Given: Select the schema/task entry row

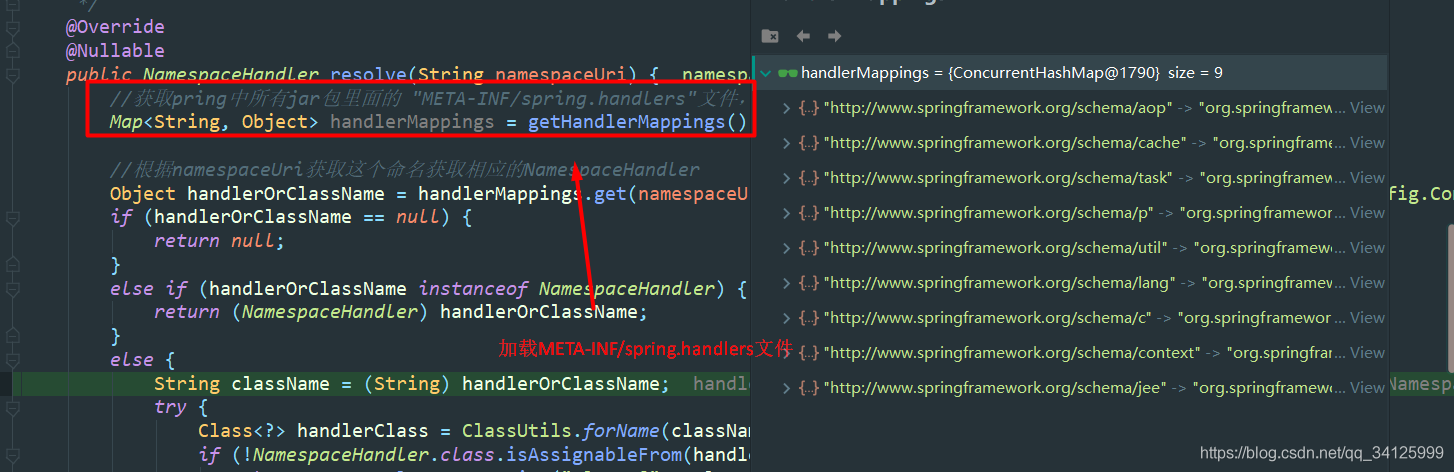Looking at the screenshot, I should tap(1069, 178).
